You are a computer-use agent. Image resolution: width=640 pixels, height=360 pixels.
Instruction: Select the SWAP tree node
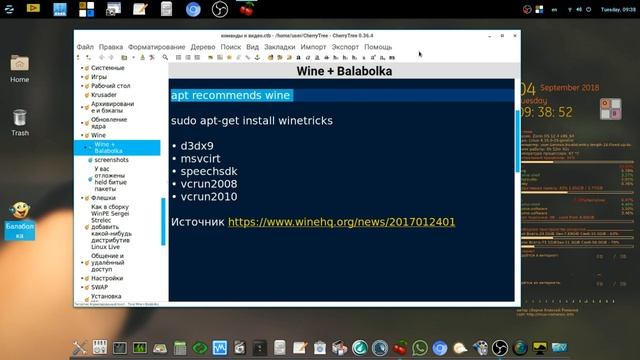coord(99,287)
